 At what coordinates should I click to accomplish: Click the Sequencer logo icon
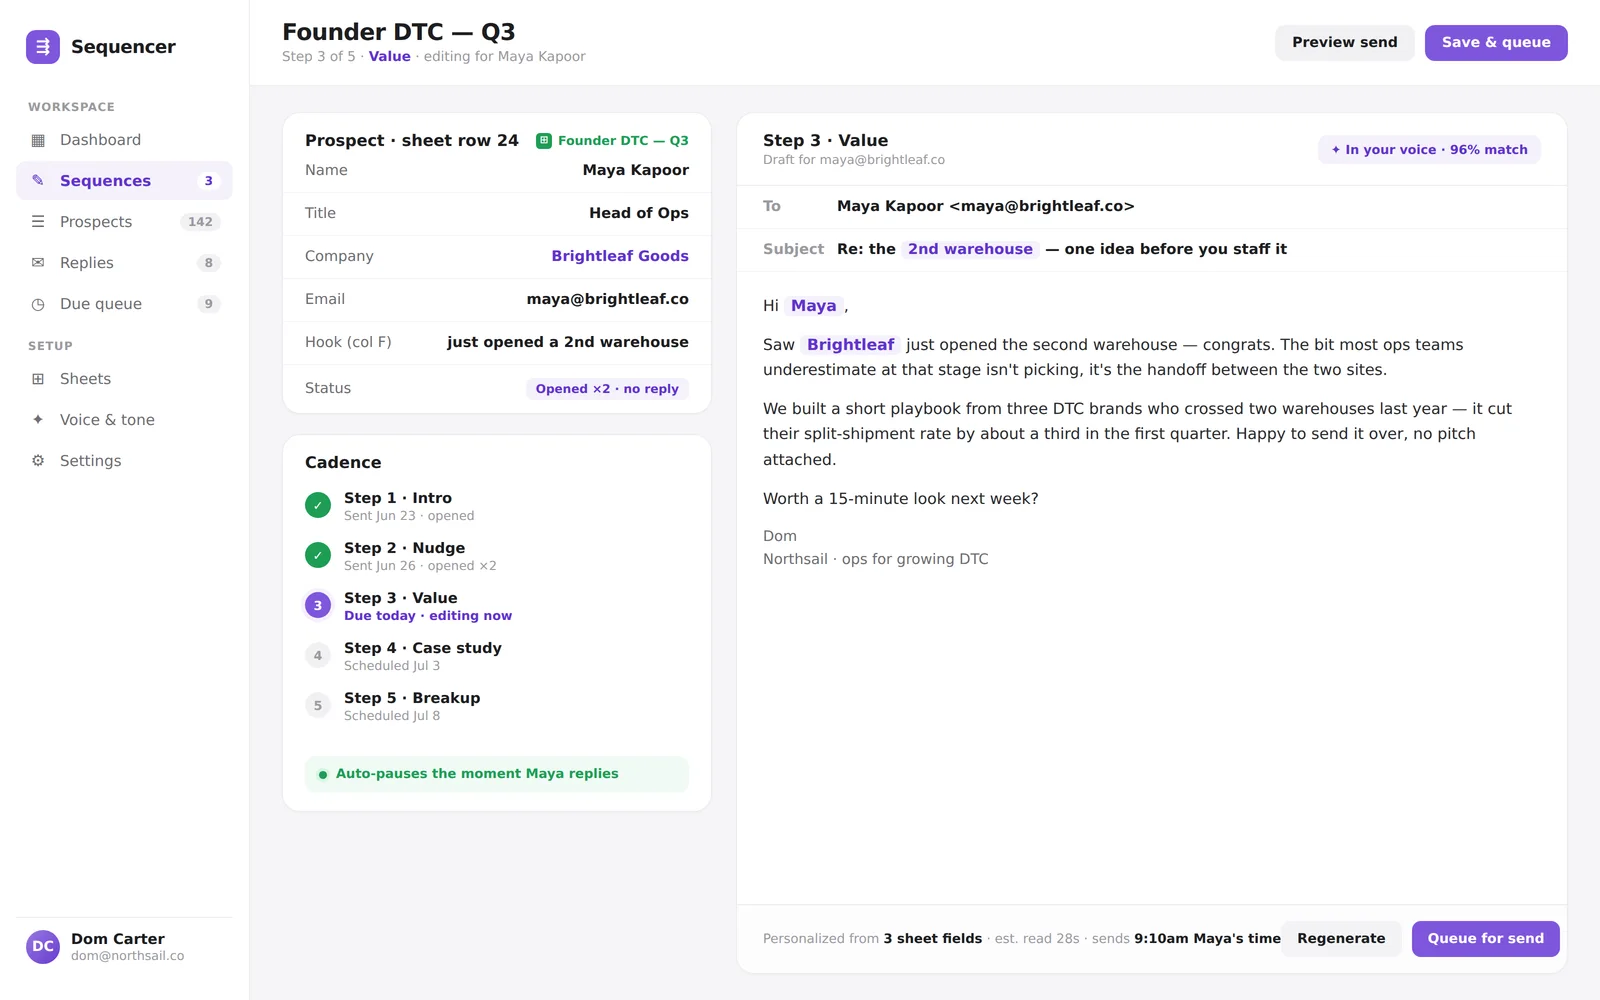43,47
